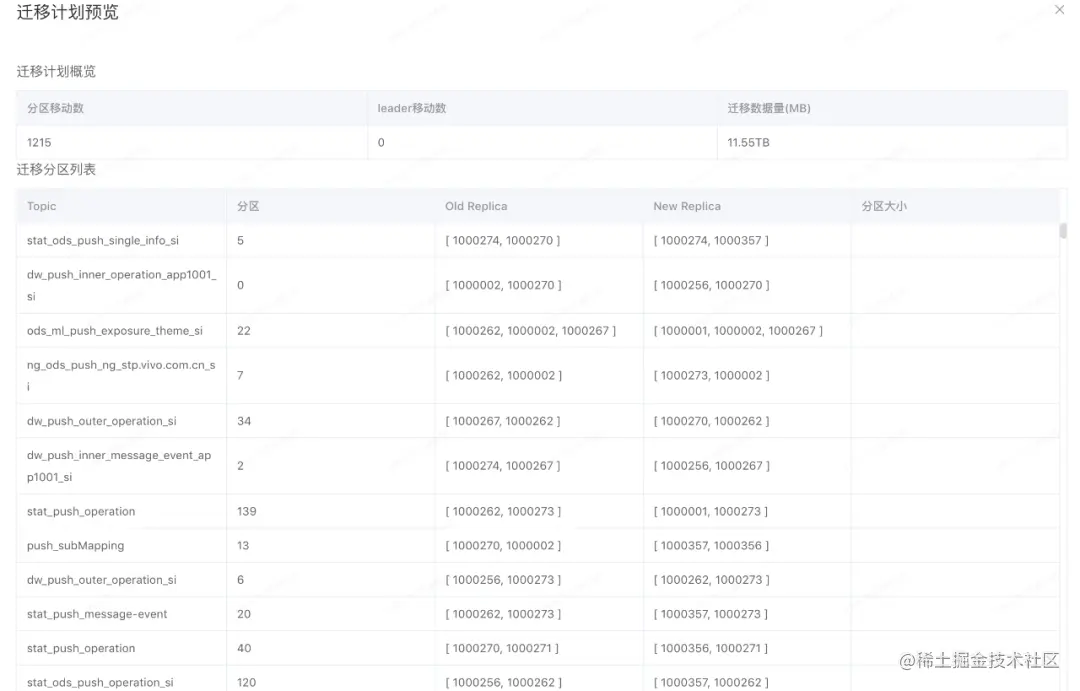
Task: Select topic push_subMapping
Action: tap(76, 546)
